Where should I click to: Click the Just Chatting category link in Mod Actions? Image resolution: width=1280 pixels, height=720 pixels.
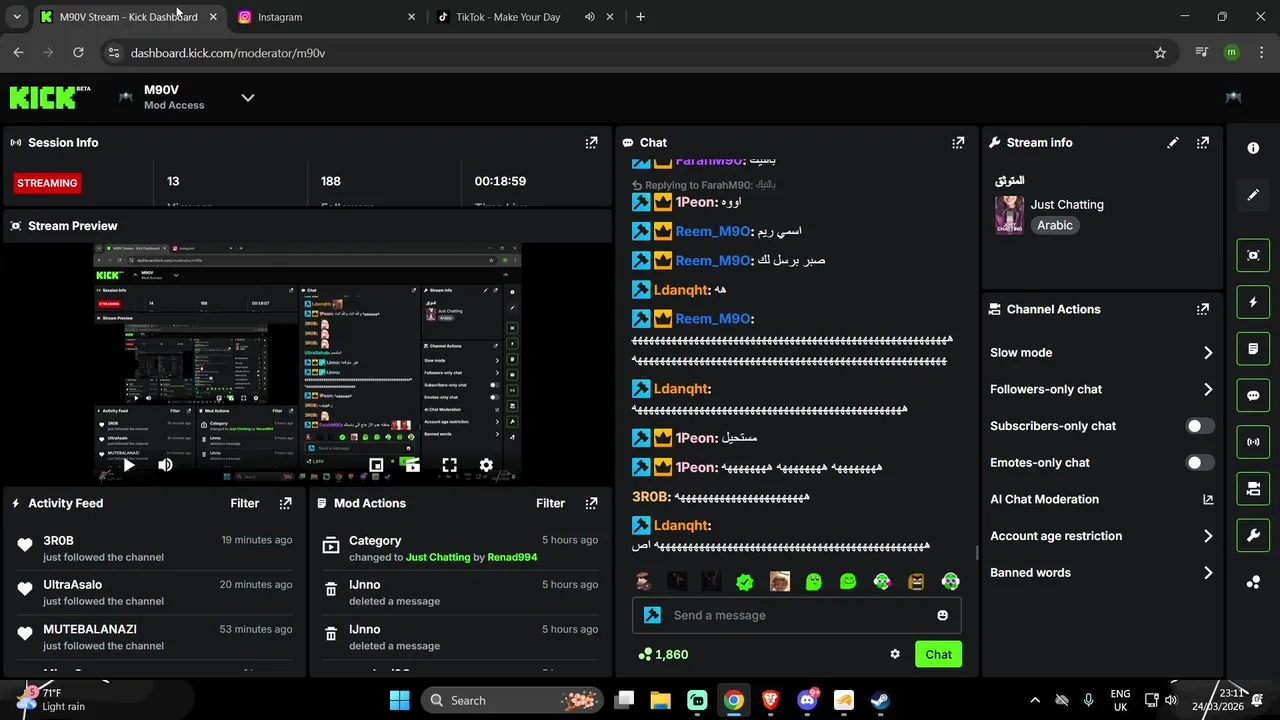438,558
